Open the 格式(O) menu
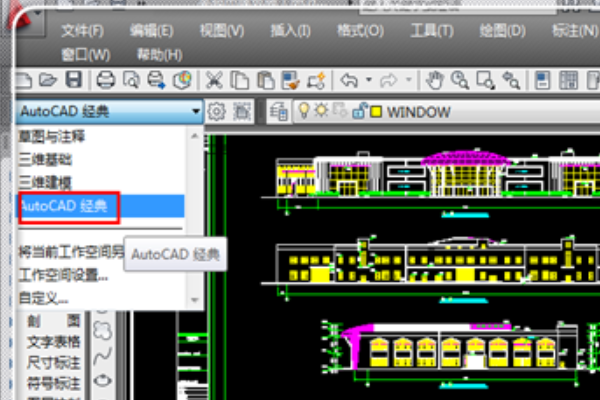 tap(360, 31)
